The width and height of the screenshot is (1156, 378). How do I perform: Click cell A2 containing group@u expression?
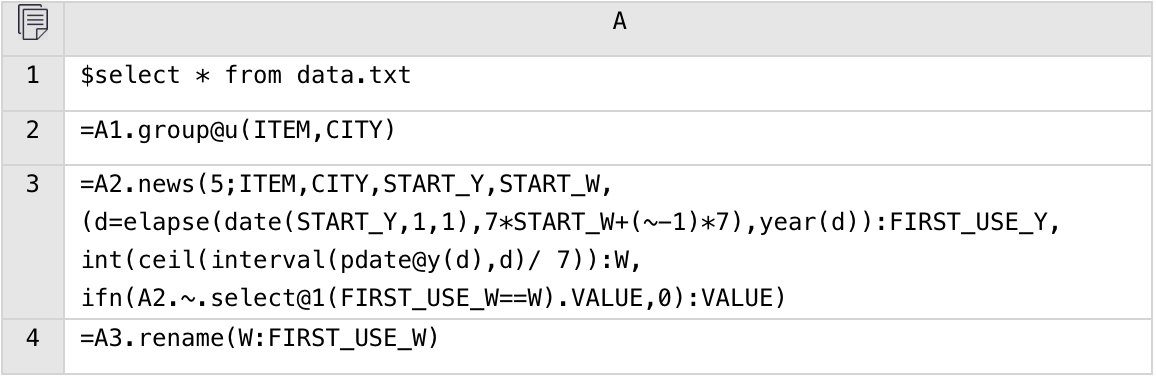[x=609, y=138]
